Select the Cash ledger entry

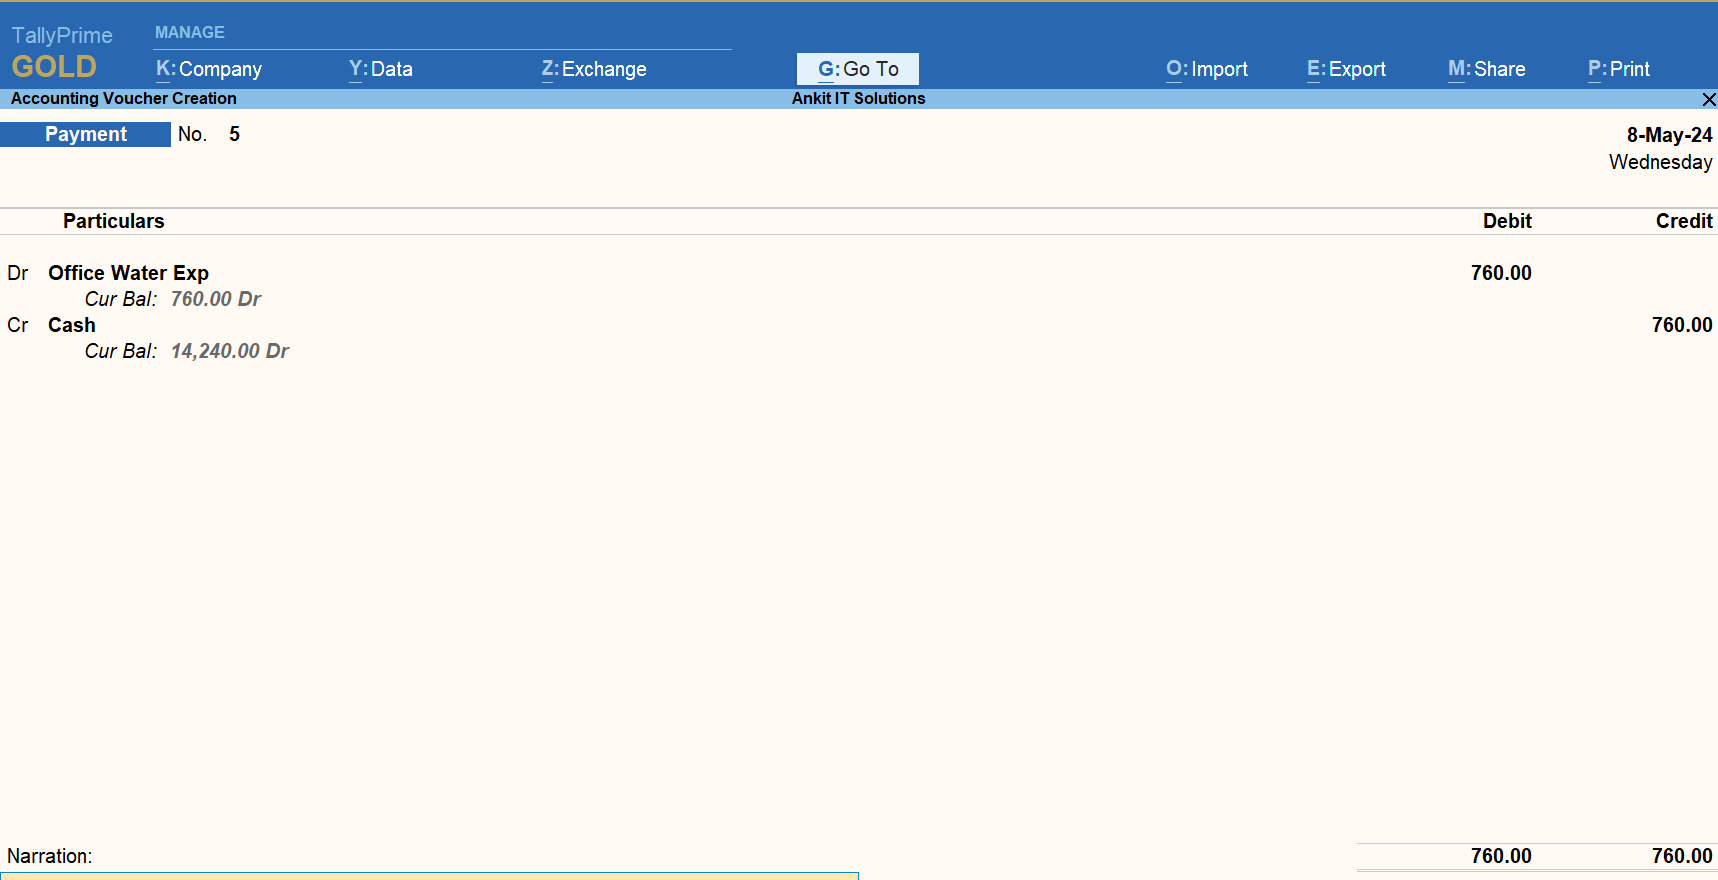(x=72, y=325)
